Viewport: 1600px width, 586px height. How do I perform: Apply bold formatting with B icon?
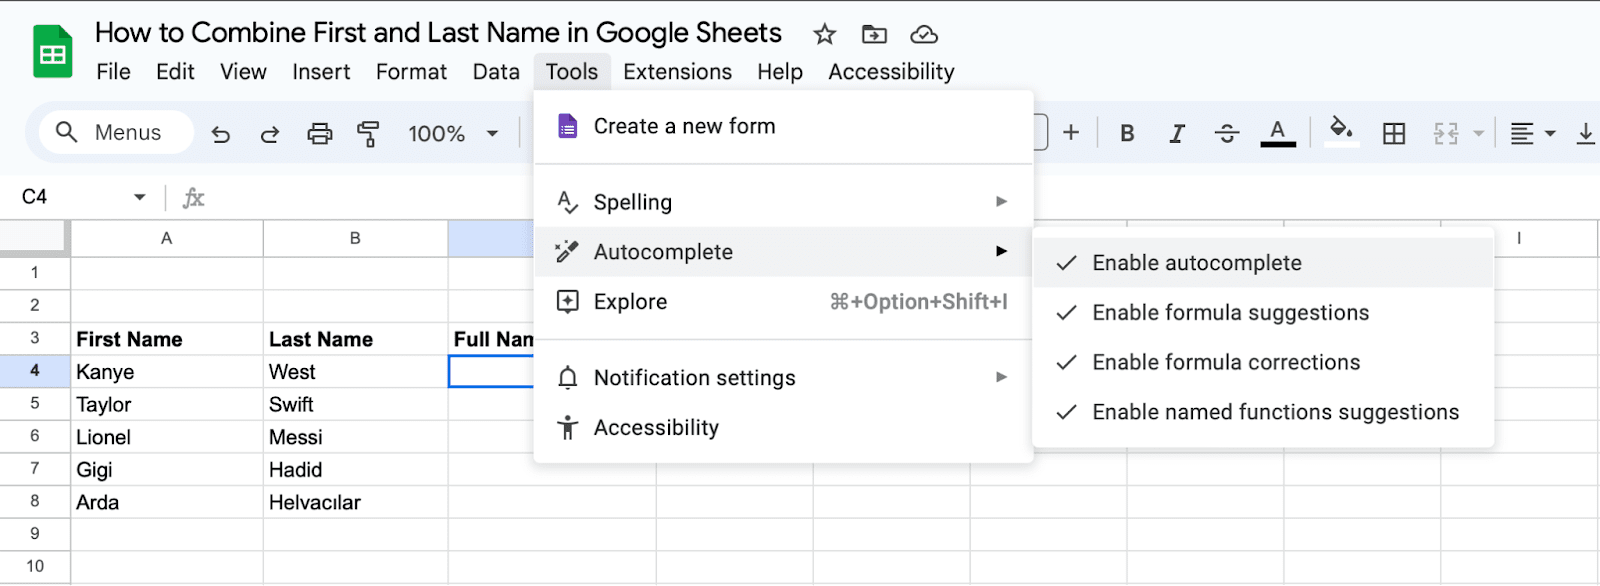pyautogui.click(x=1127, y=134)
